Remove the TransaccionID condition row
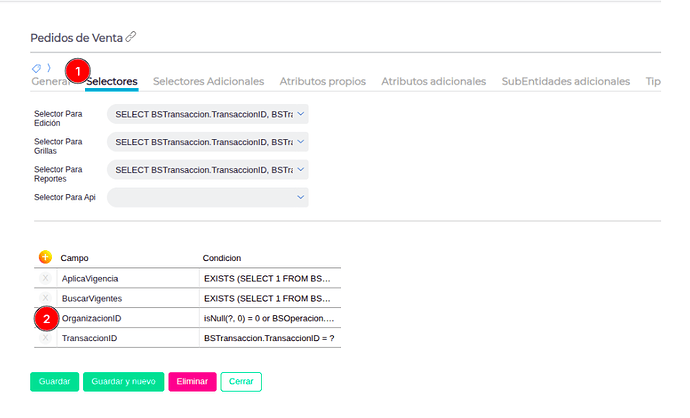 tap(45, 338)
